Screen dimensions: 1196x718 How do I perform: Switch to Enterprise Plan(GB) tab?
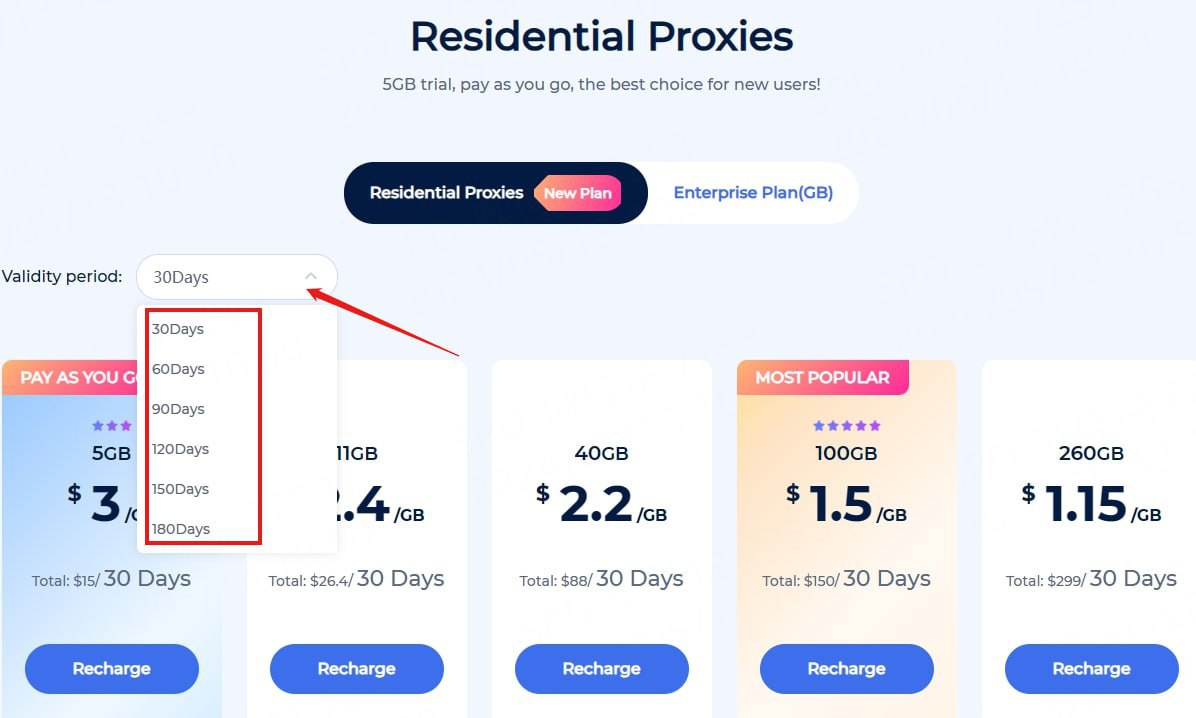(x=752, y=193)
